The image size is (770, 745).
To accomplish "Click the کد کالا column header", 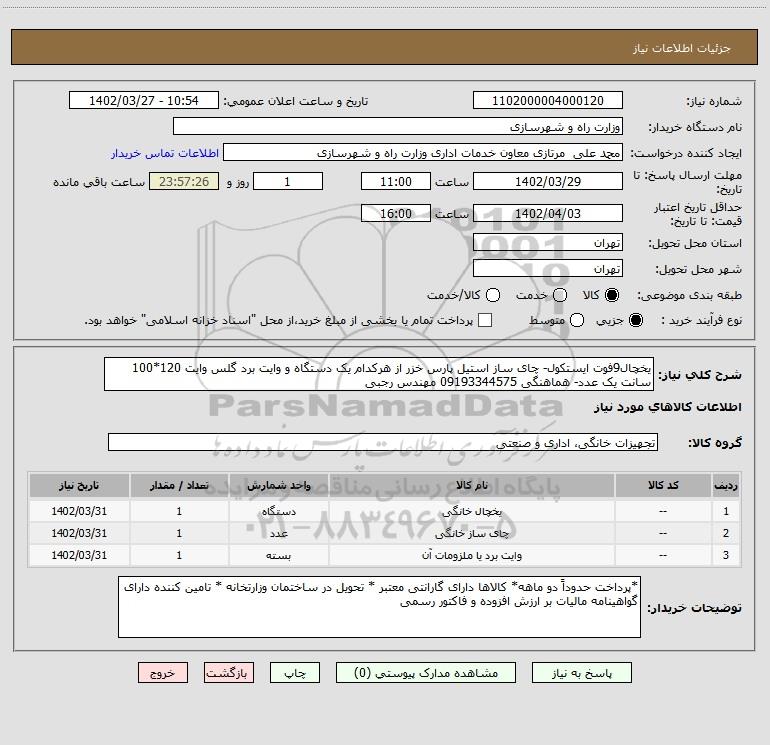I will tap(663, 485).
